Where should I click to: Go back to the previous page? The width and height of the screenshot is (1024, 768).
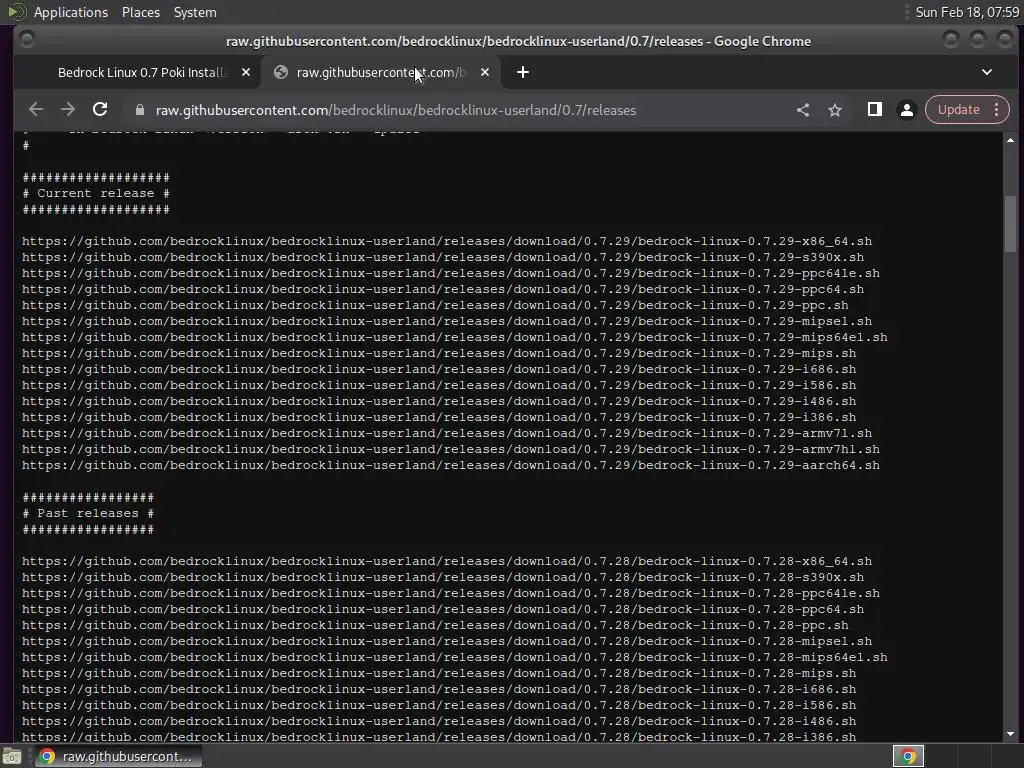[x=36, y=110]
